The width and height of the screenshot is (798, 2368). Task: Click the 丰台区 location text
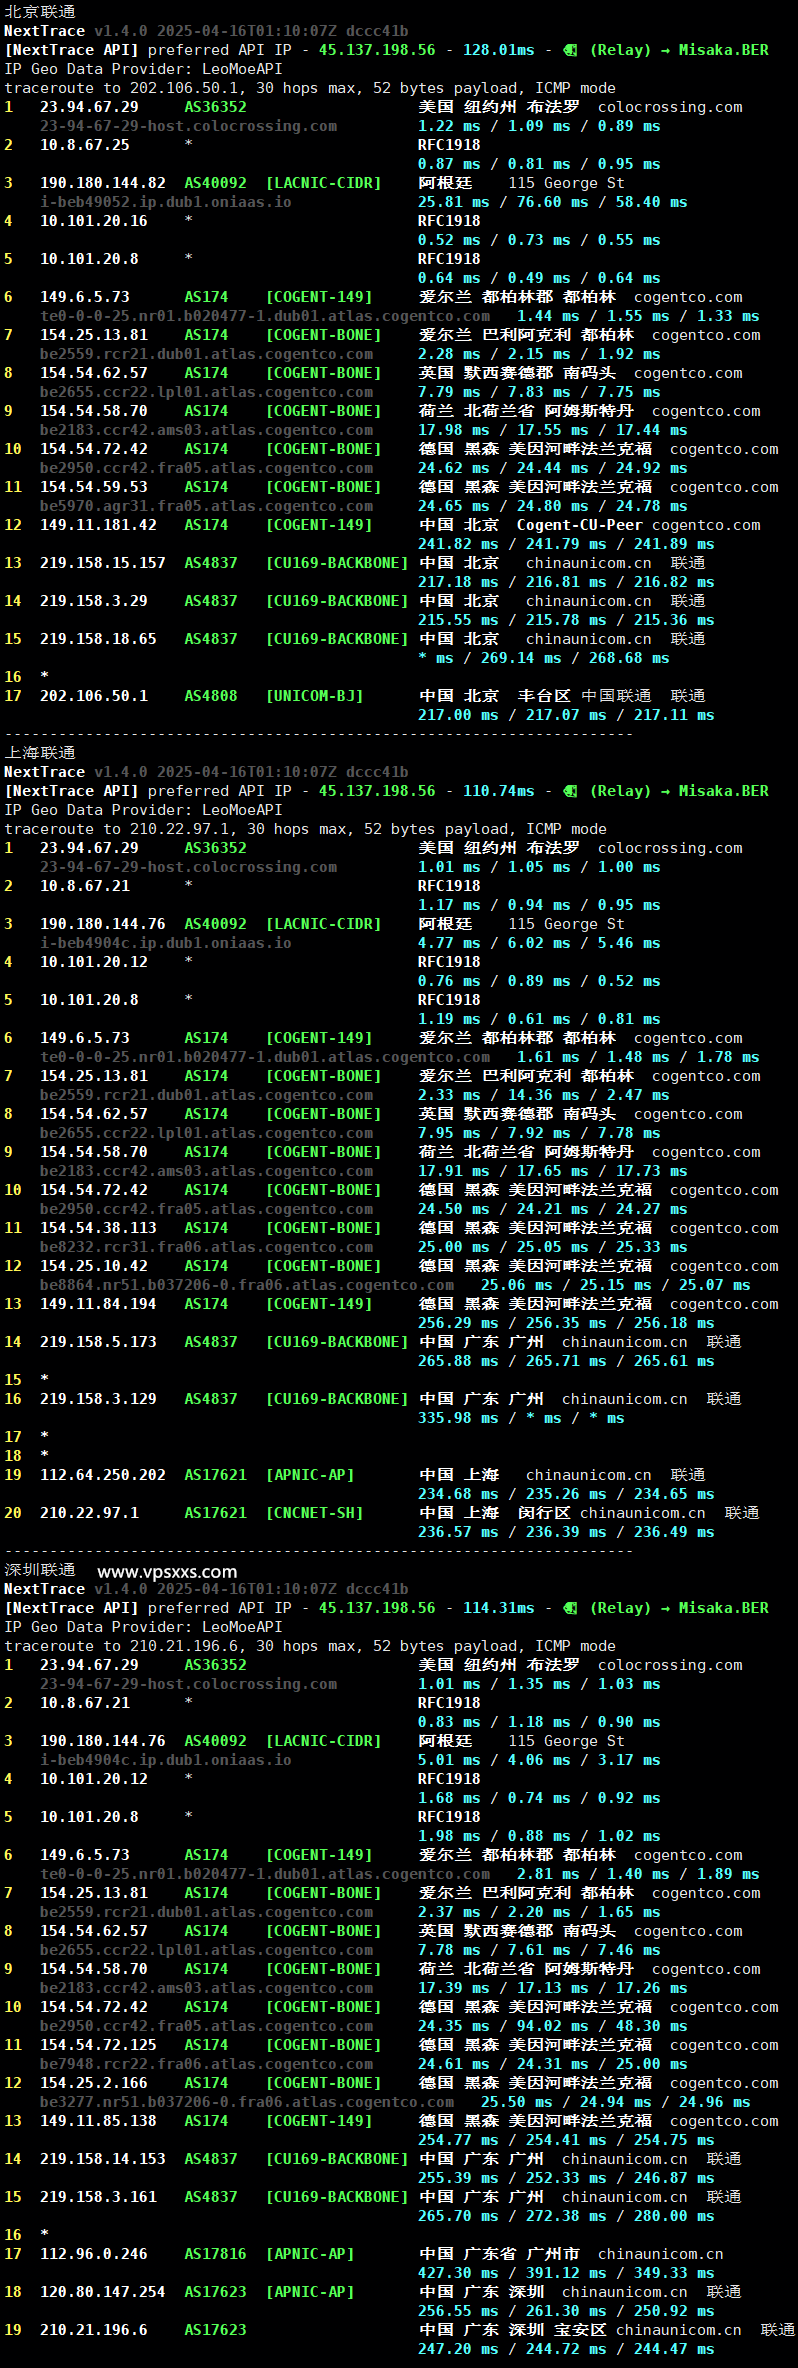(544, 696)
